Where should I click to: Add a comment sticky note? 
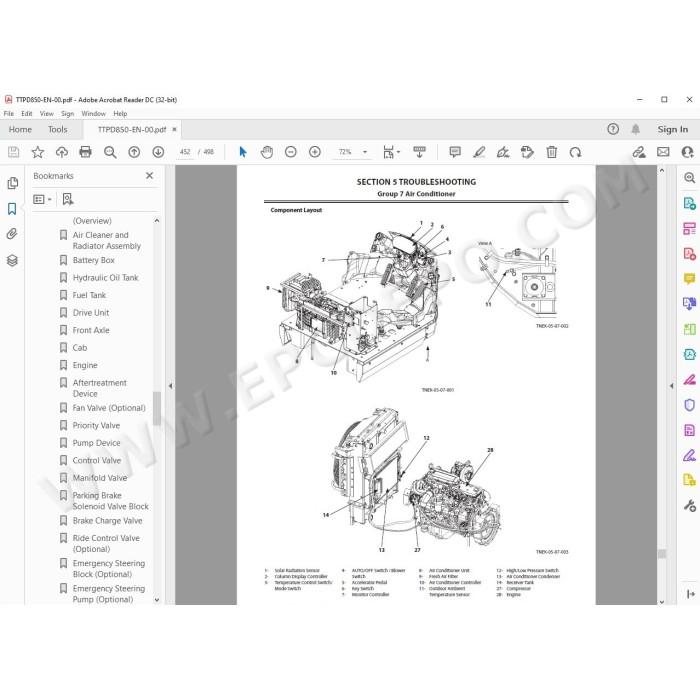[x=455, y=152]
